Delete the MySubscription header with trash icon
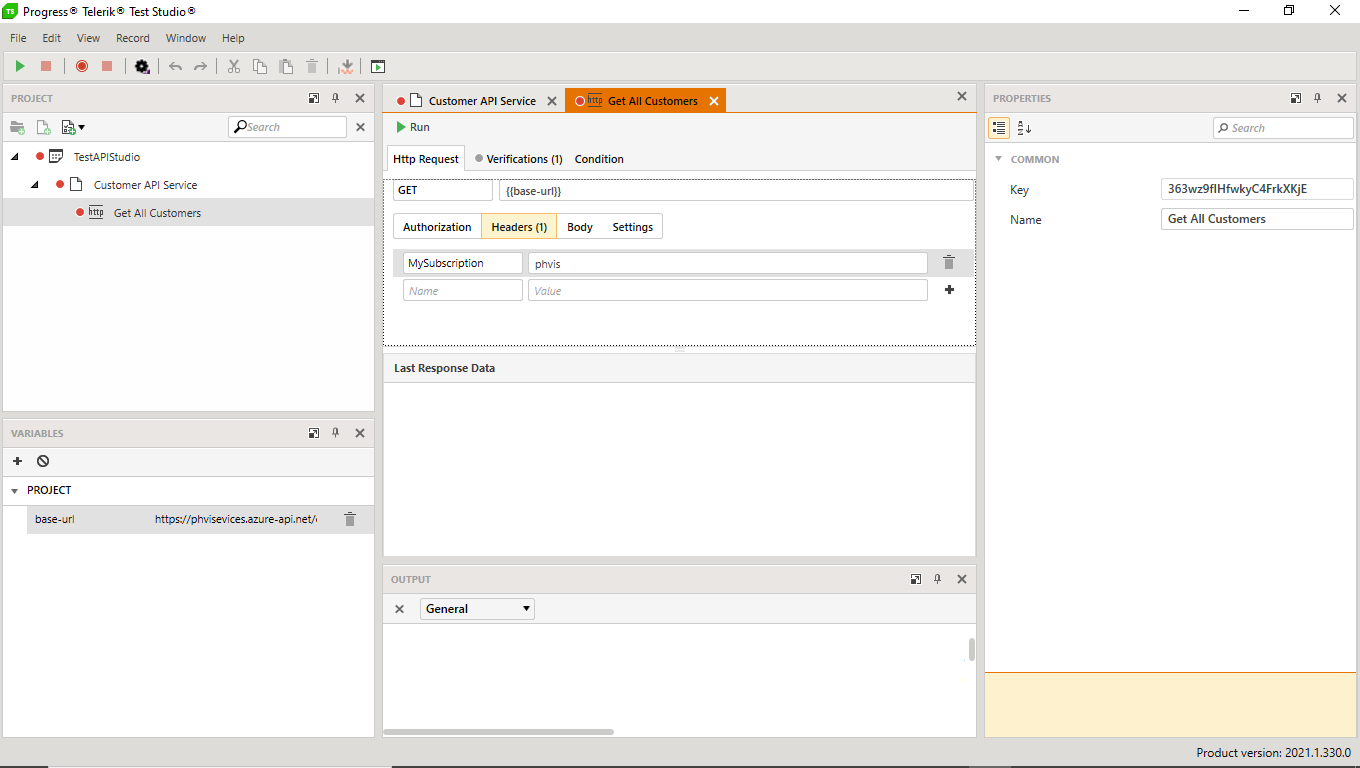 (949, 263)
